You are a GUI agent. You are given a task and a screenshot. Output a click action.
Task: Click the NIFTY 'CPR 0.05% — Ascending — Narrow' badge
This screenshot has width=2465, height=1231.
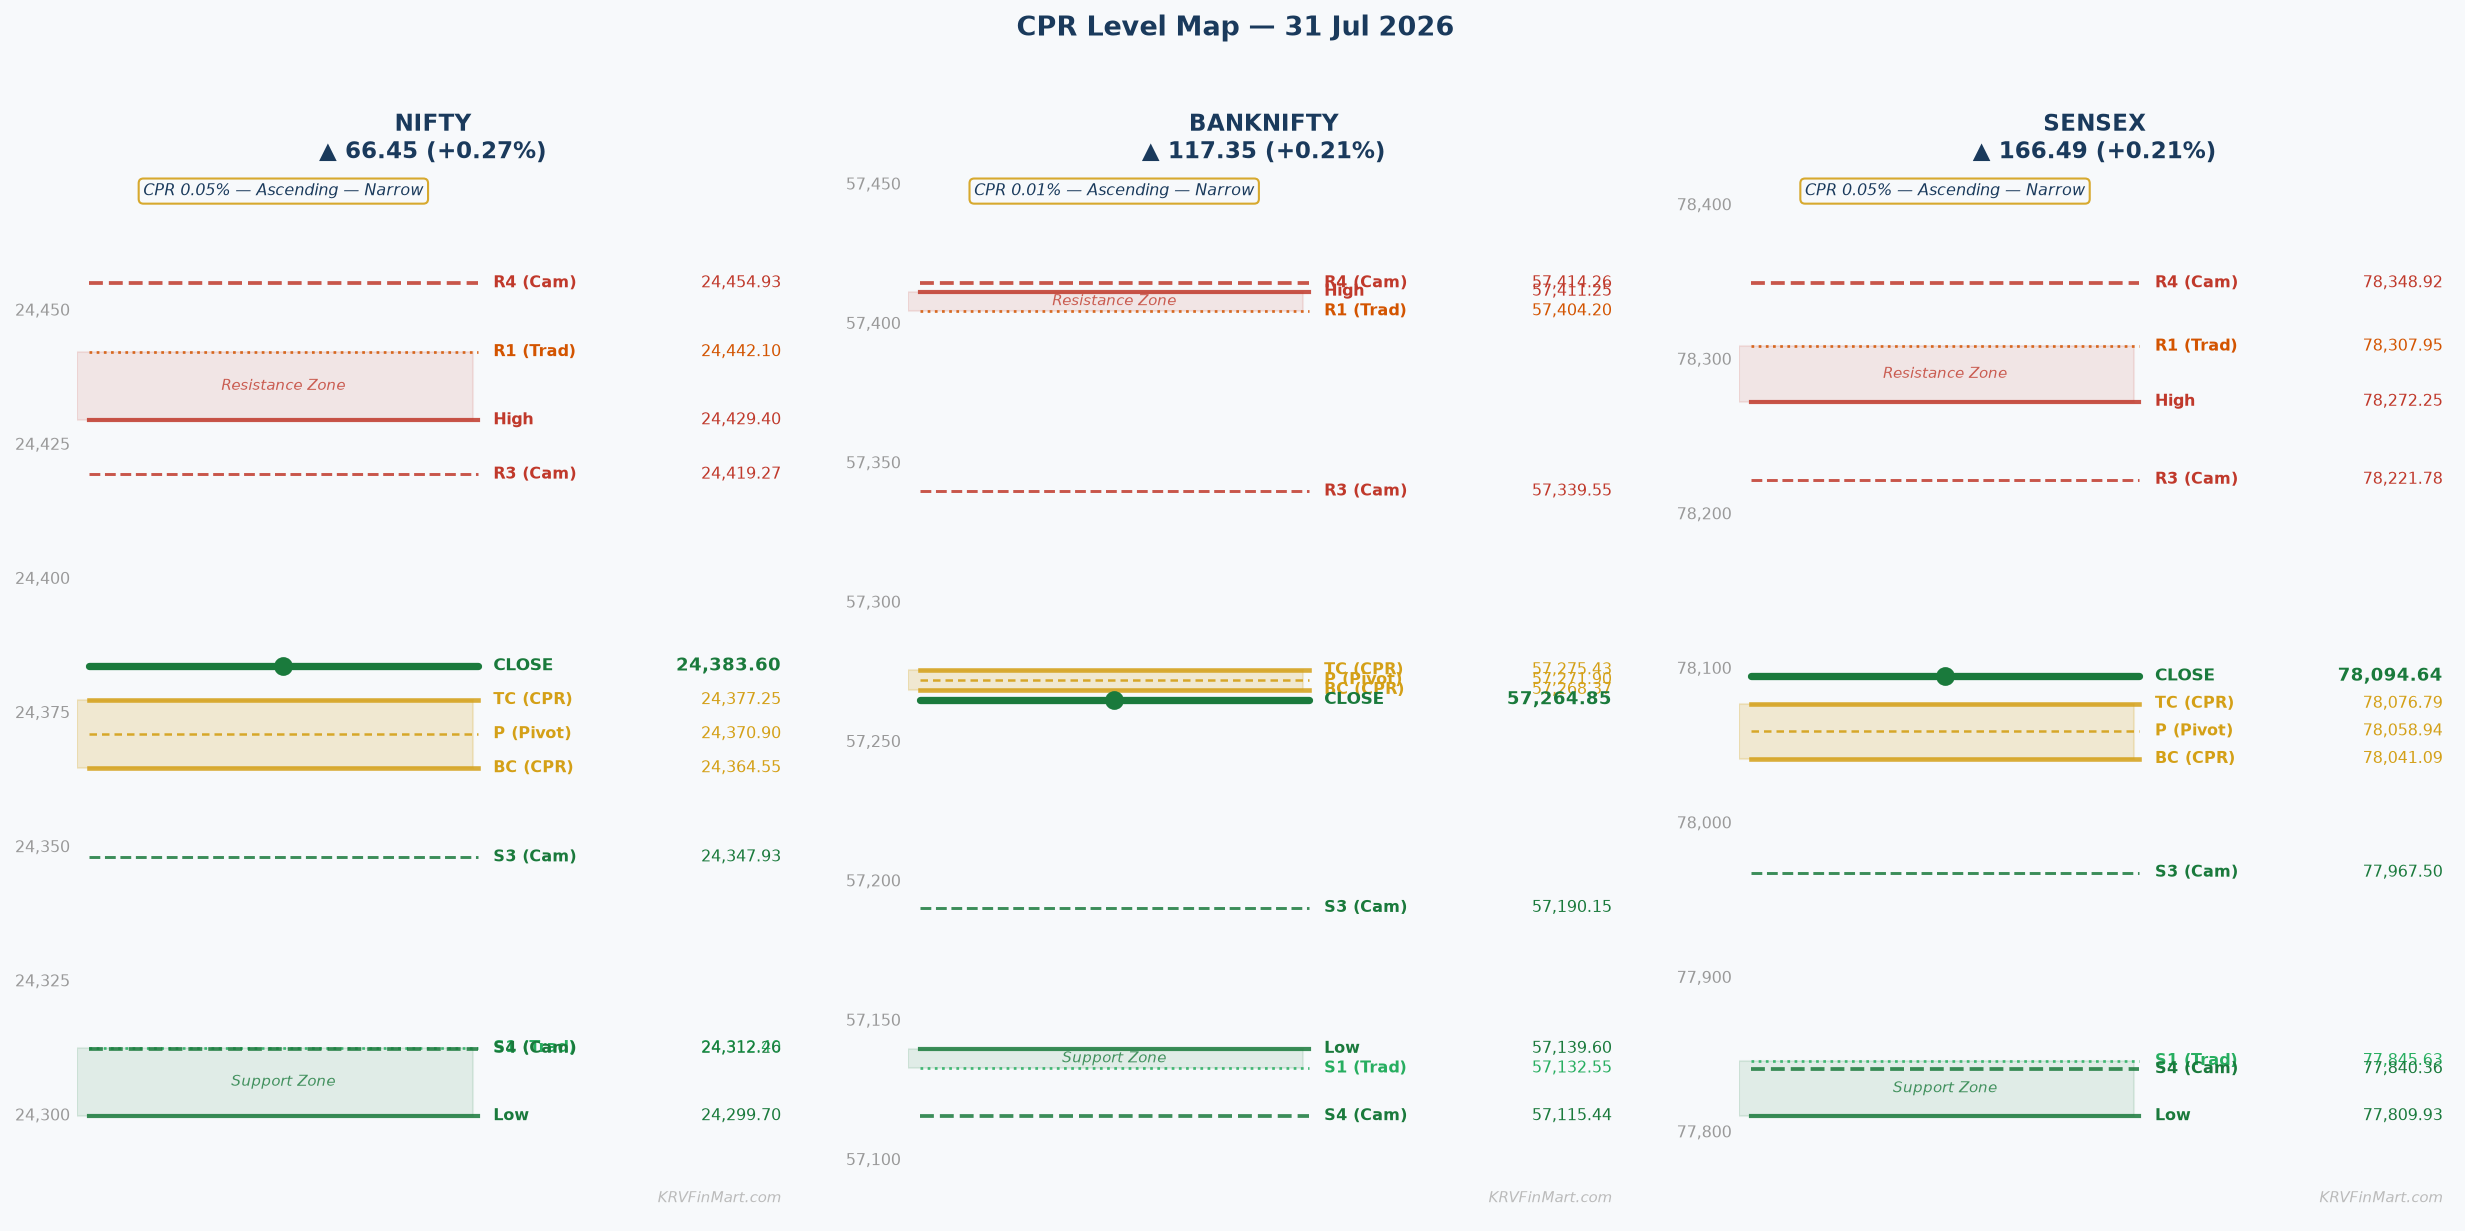(283, 190)
